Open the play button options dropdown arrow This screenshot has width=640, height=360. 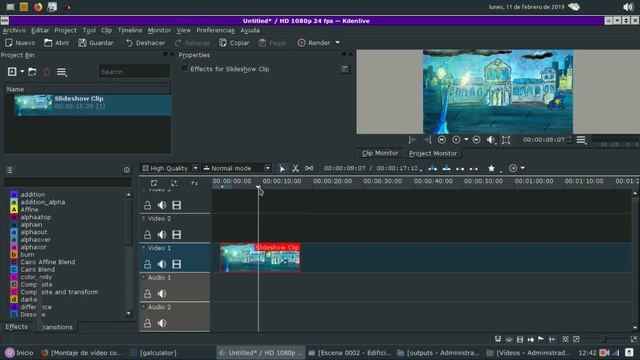pos(466,140)
